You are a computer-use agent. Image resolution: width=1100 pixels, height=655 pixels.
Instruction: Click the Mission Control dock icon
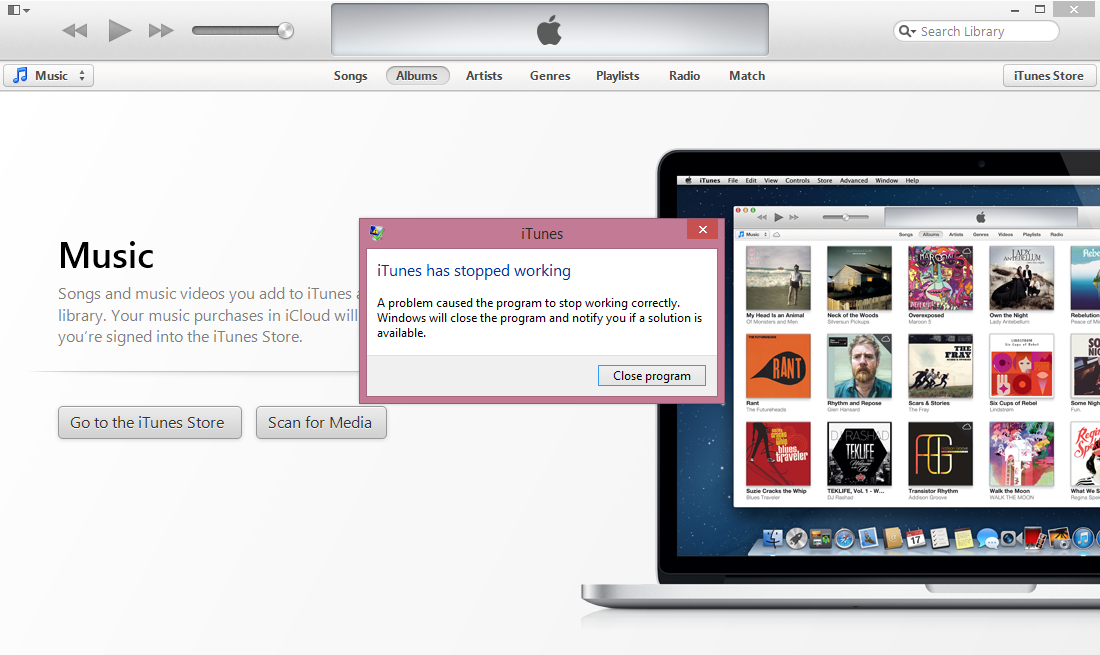coord(820,539)
